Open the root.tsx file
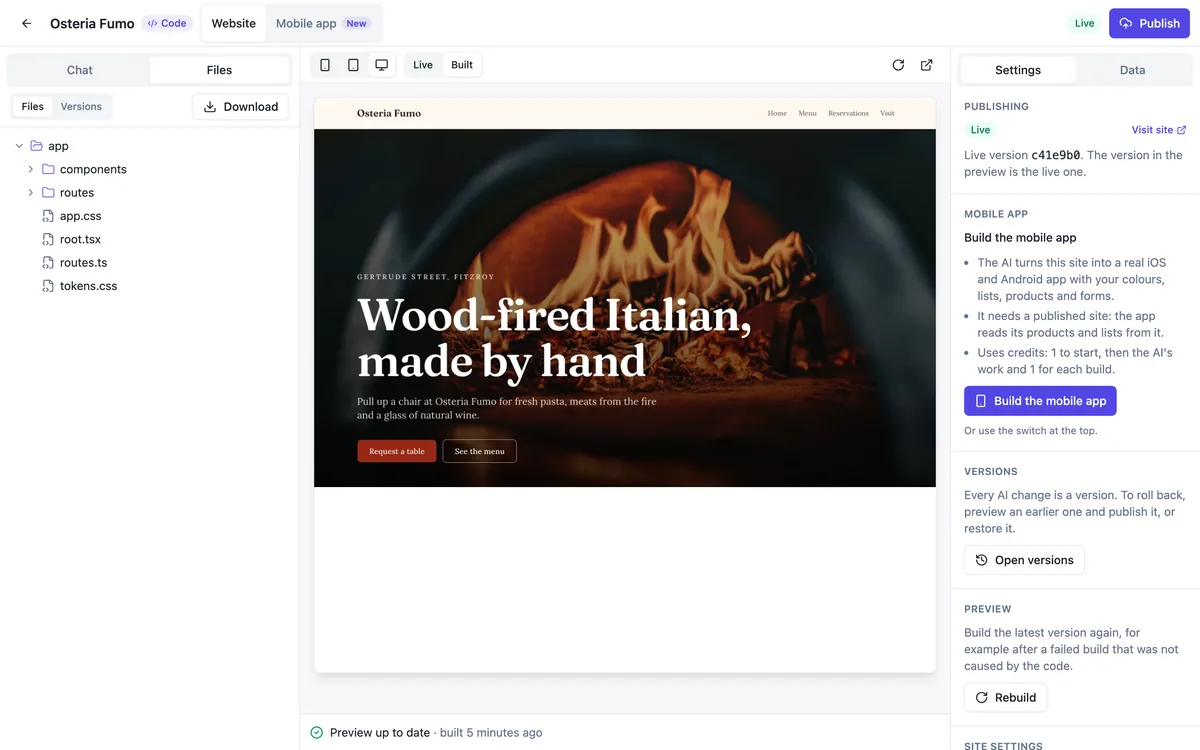1200x750 pixels. (x=80, y=239)
